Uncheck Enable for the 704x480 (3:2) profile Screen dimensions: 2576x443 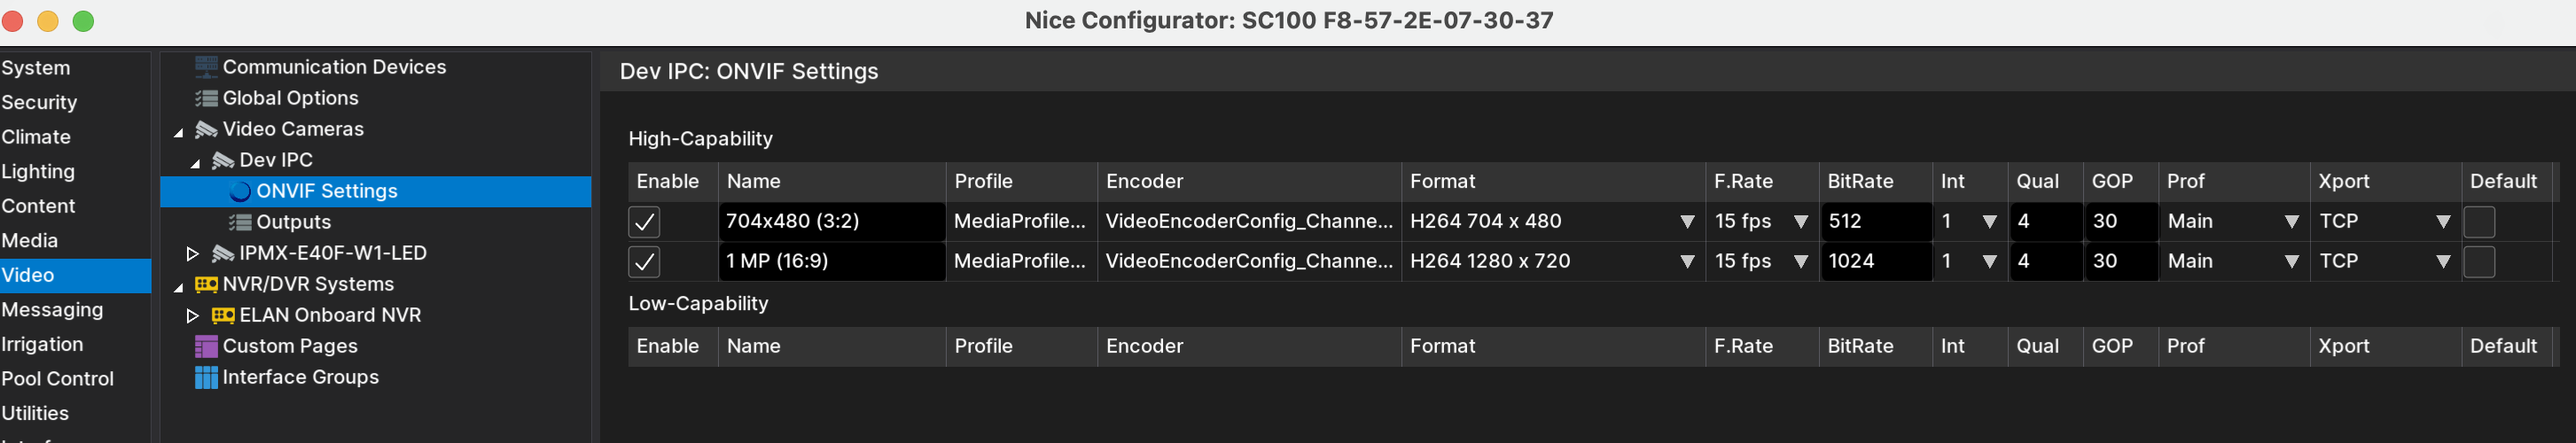pos(644,222)
